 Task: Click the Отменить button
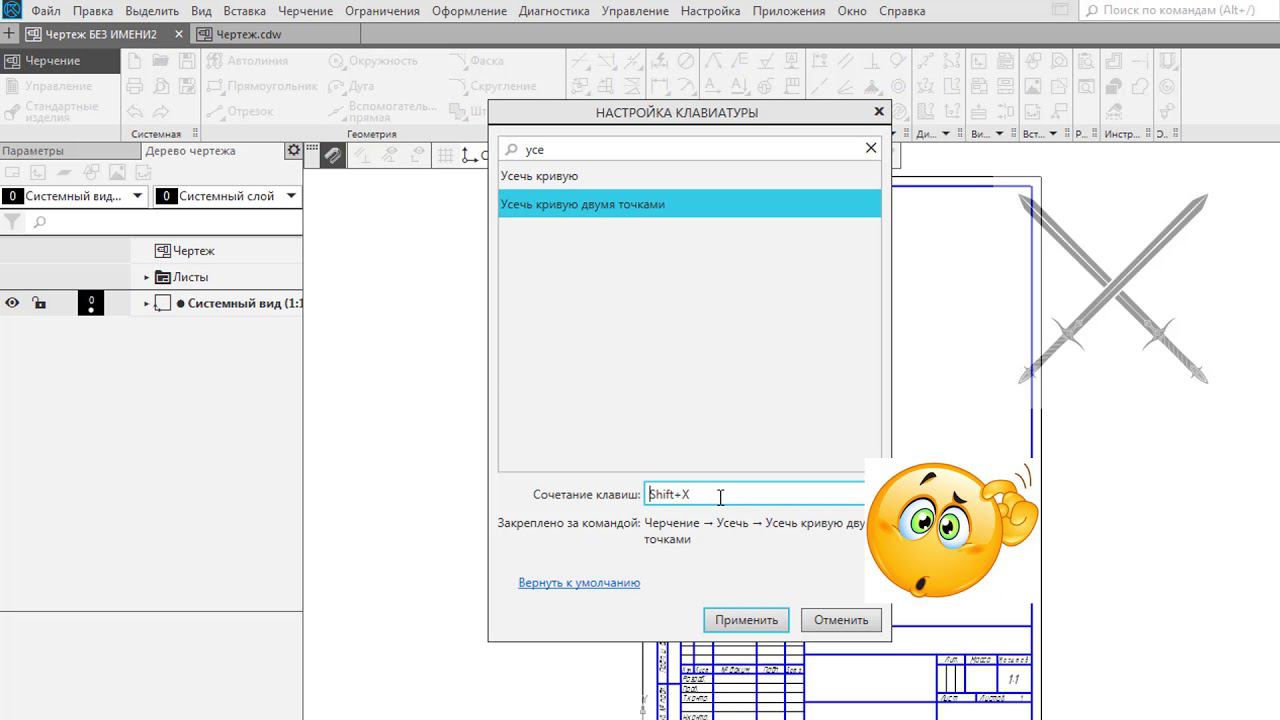[x=841, y=620]
